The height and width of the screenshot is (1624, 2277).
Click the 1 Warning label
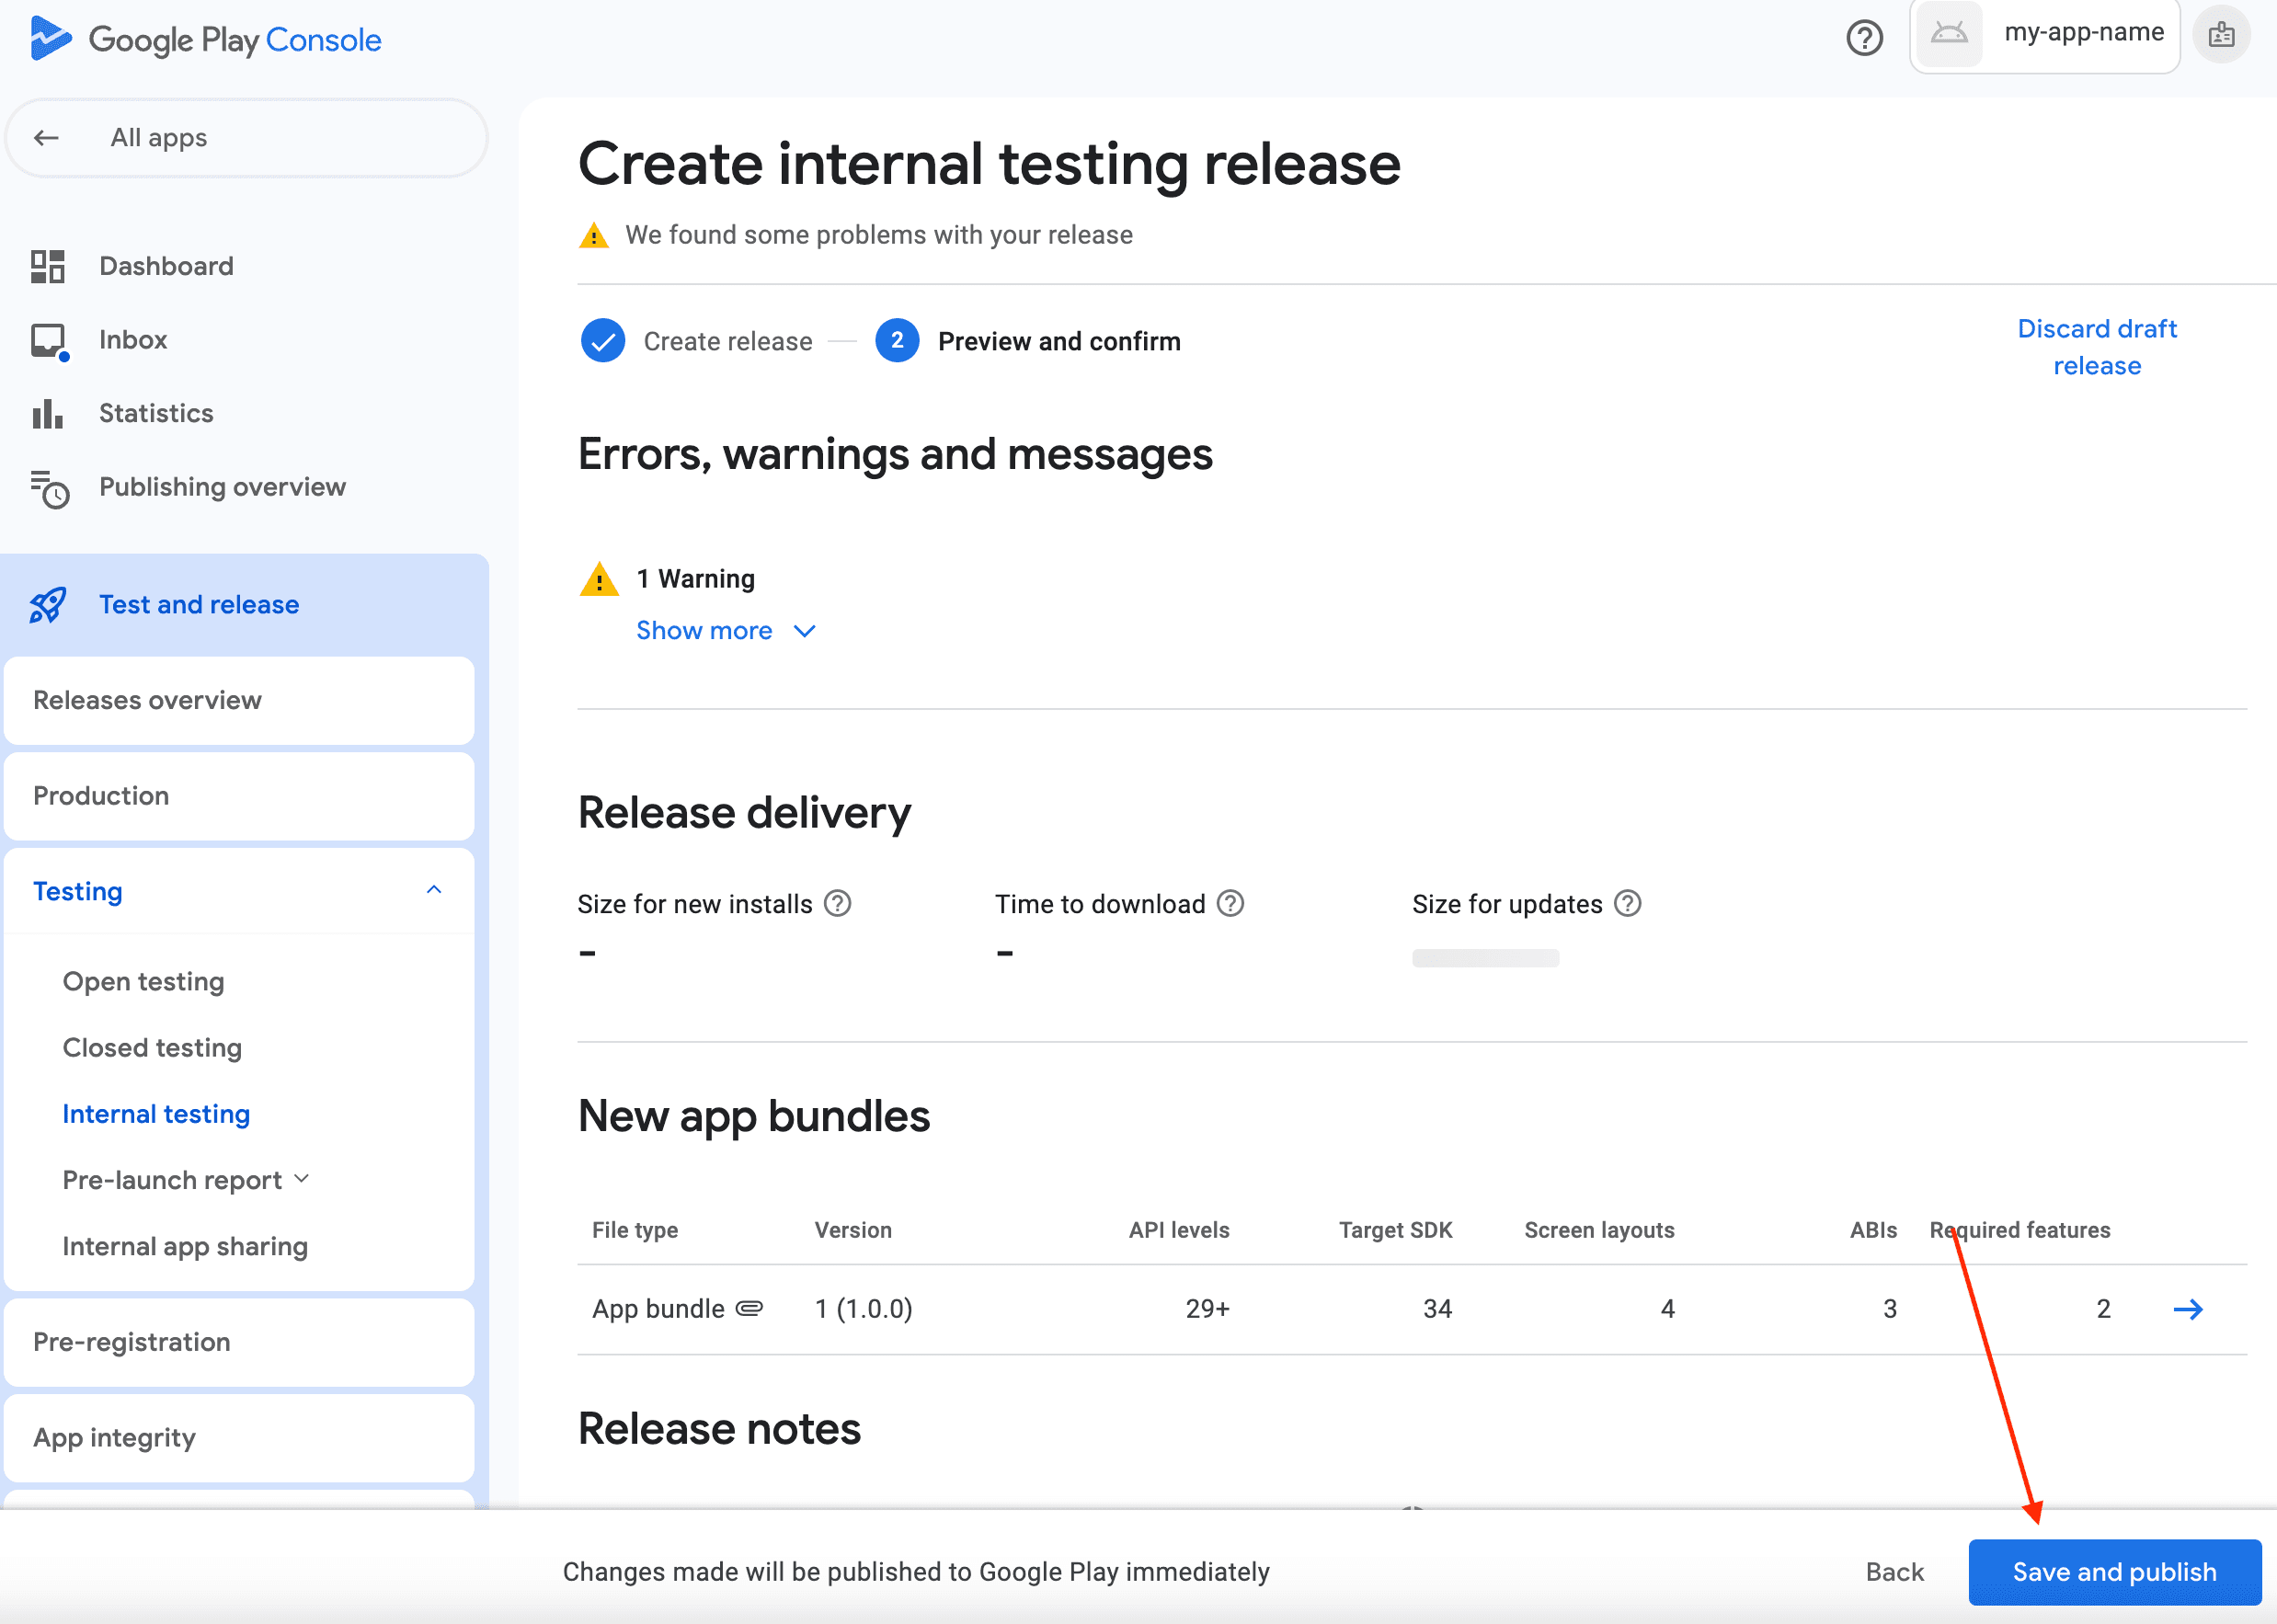pos(696,579)
